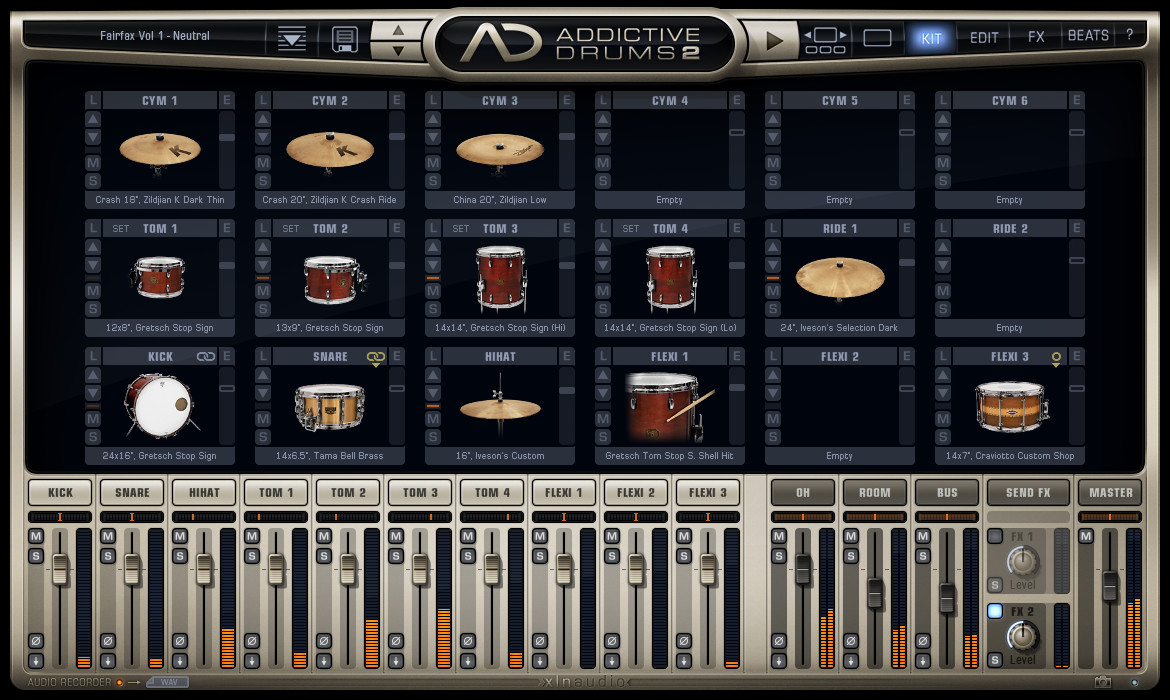The image size is (1170, 700).
Task: Click the MASTER volume fader handle
Action: coord(1110,585)
